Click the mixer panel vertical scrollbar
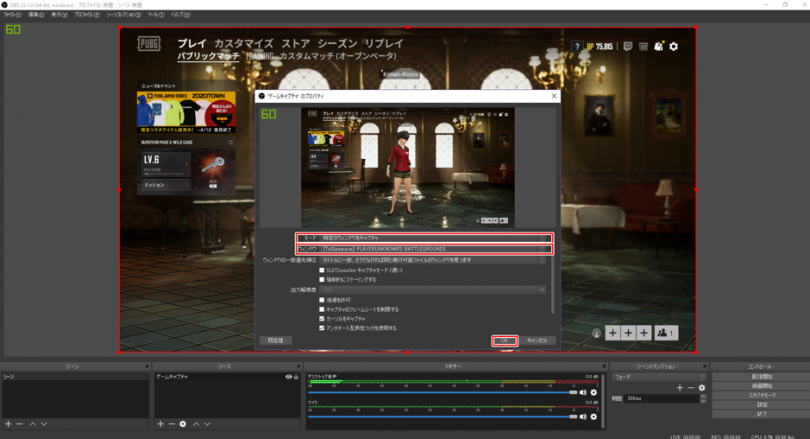The image size is (810, 439). tap(603, 401)
